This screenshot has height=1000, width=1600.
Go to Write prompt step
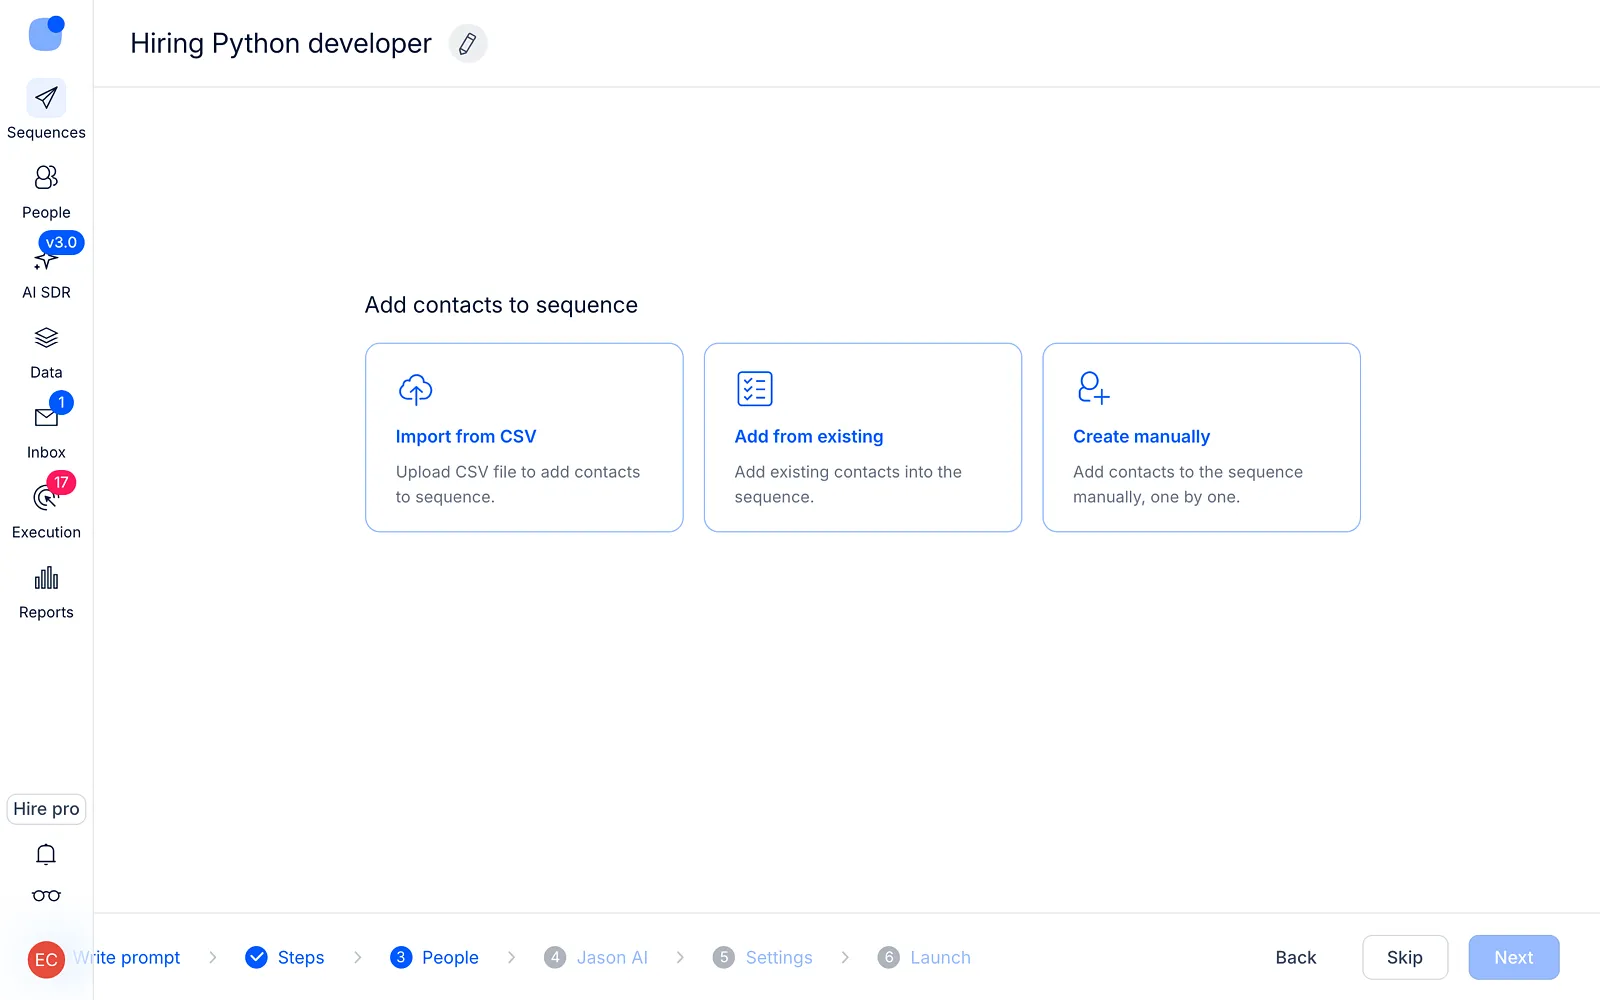(x=126, y=957)
